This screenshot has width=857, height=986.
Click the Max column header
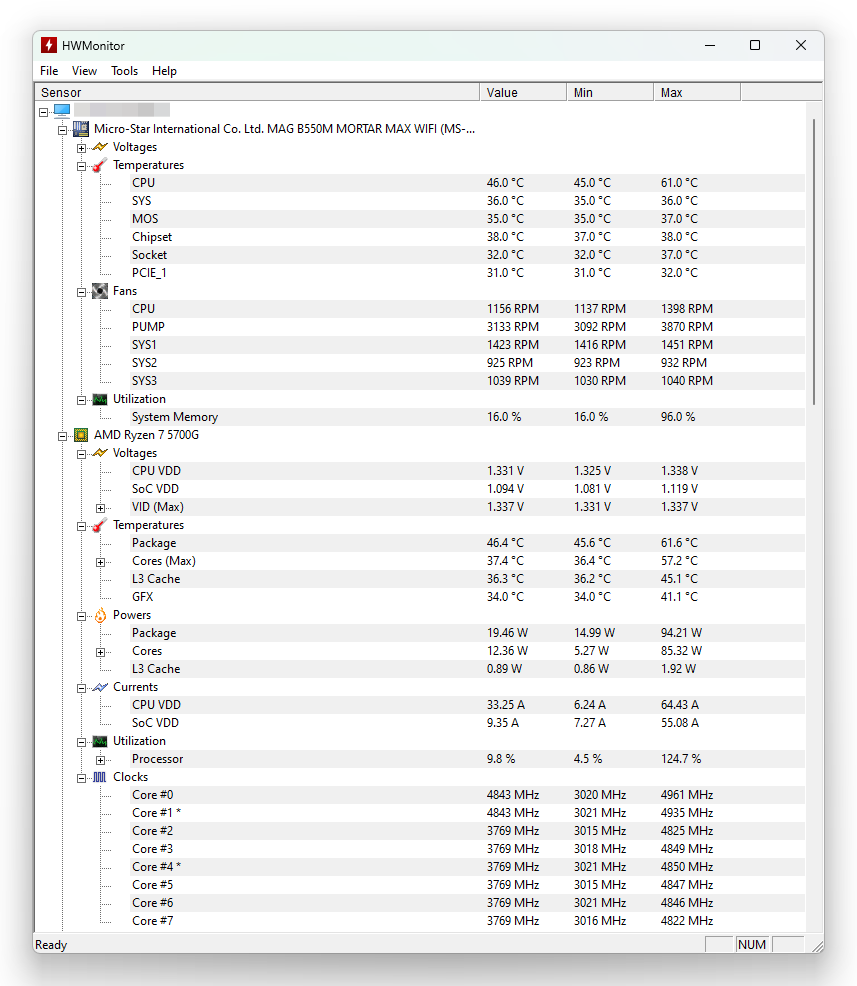[697, 92]
